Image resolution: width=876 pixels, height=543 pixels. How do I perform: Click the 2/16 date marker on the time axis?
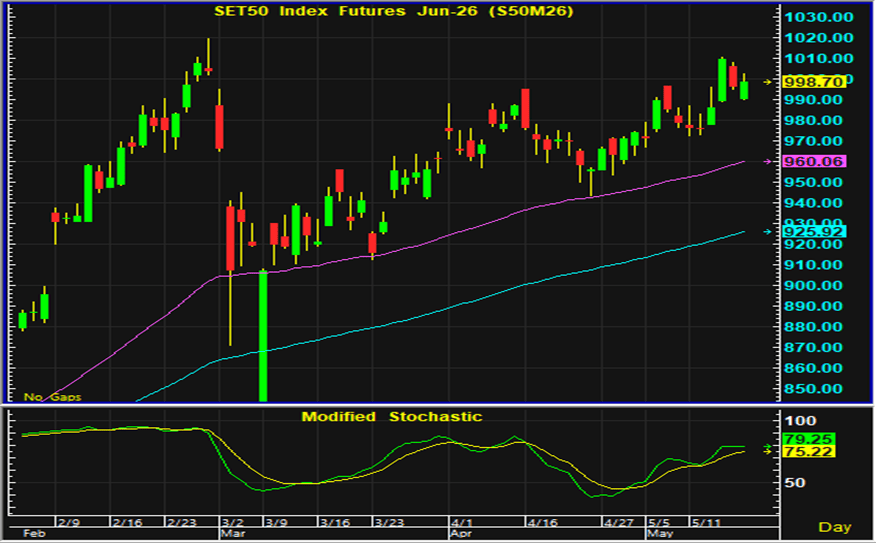[x=127, y=523]
